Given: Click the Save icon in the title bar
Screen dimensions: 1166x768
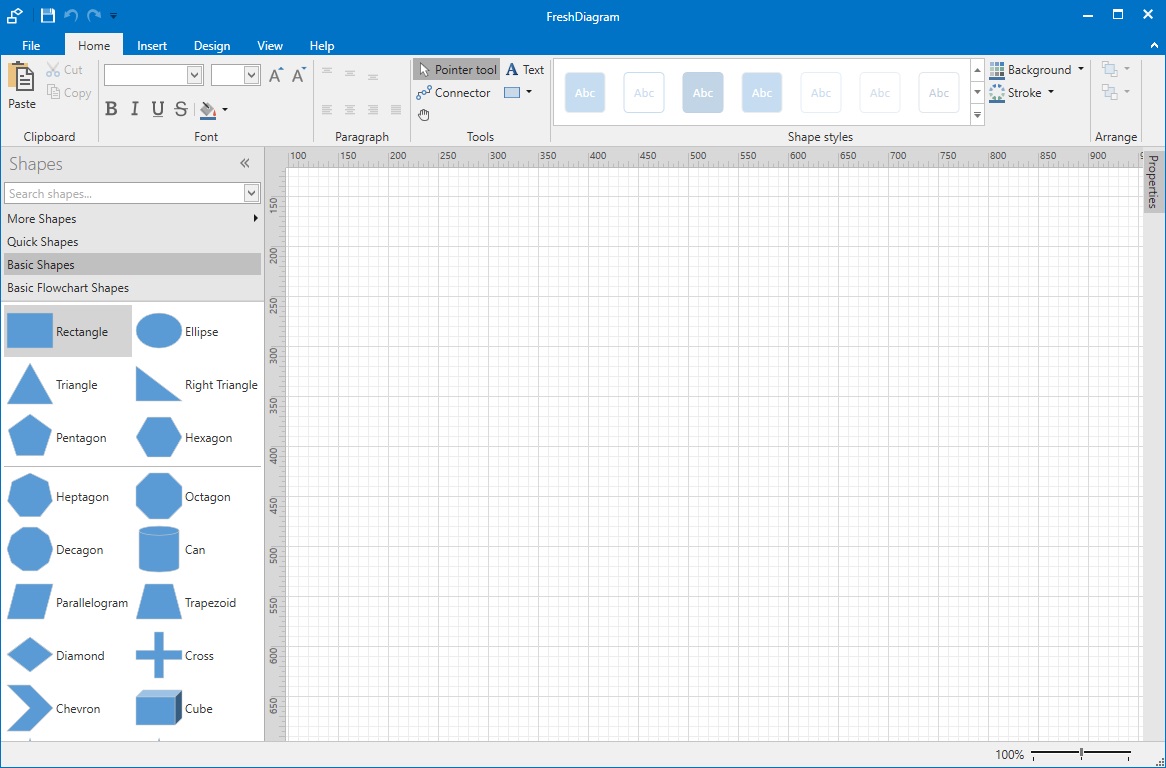Looking at the screenshot, I should (x=46, y=15).
